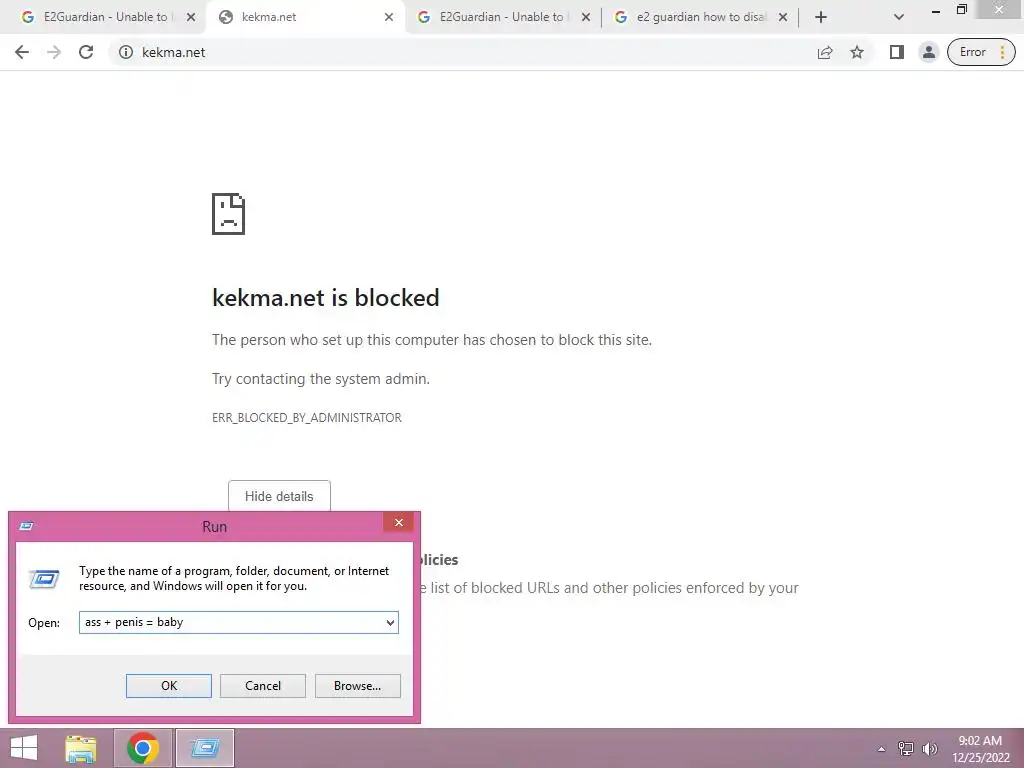Screen dimensions: 1024x768
Task: Click the Hide details button
Action: (279, 496)
